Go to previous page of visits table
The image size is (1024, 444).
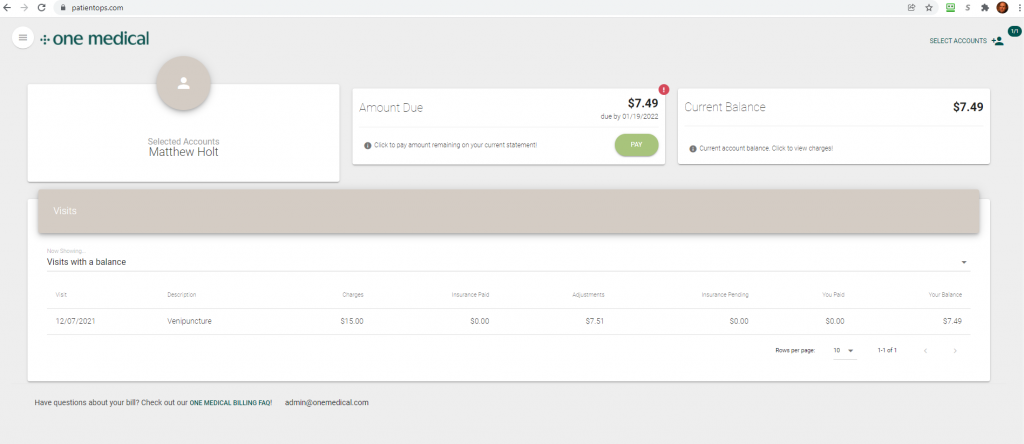click(x=925, y=351)
